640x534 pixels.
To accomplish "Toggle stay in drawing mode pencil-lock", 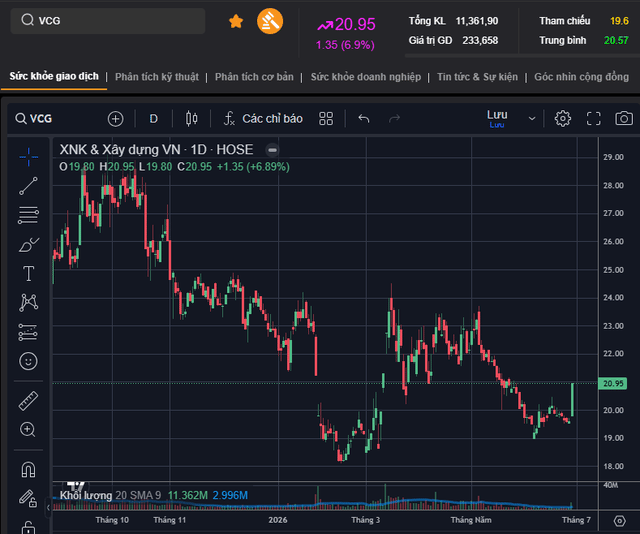I will coord(29,498).
